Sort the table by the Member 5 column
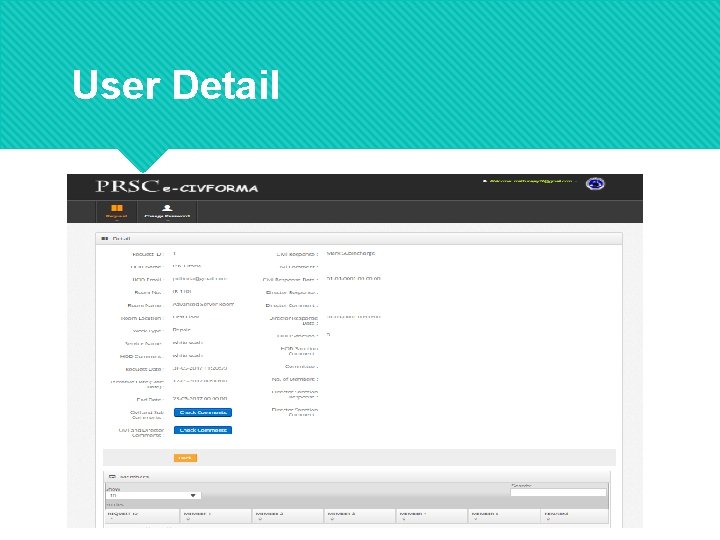 (504, 516)
